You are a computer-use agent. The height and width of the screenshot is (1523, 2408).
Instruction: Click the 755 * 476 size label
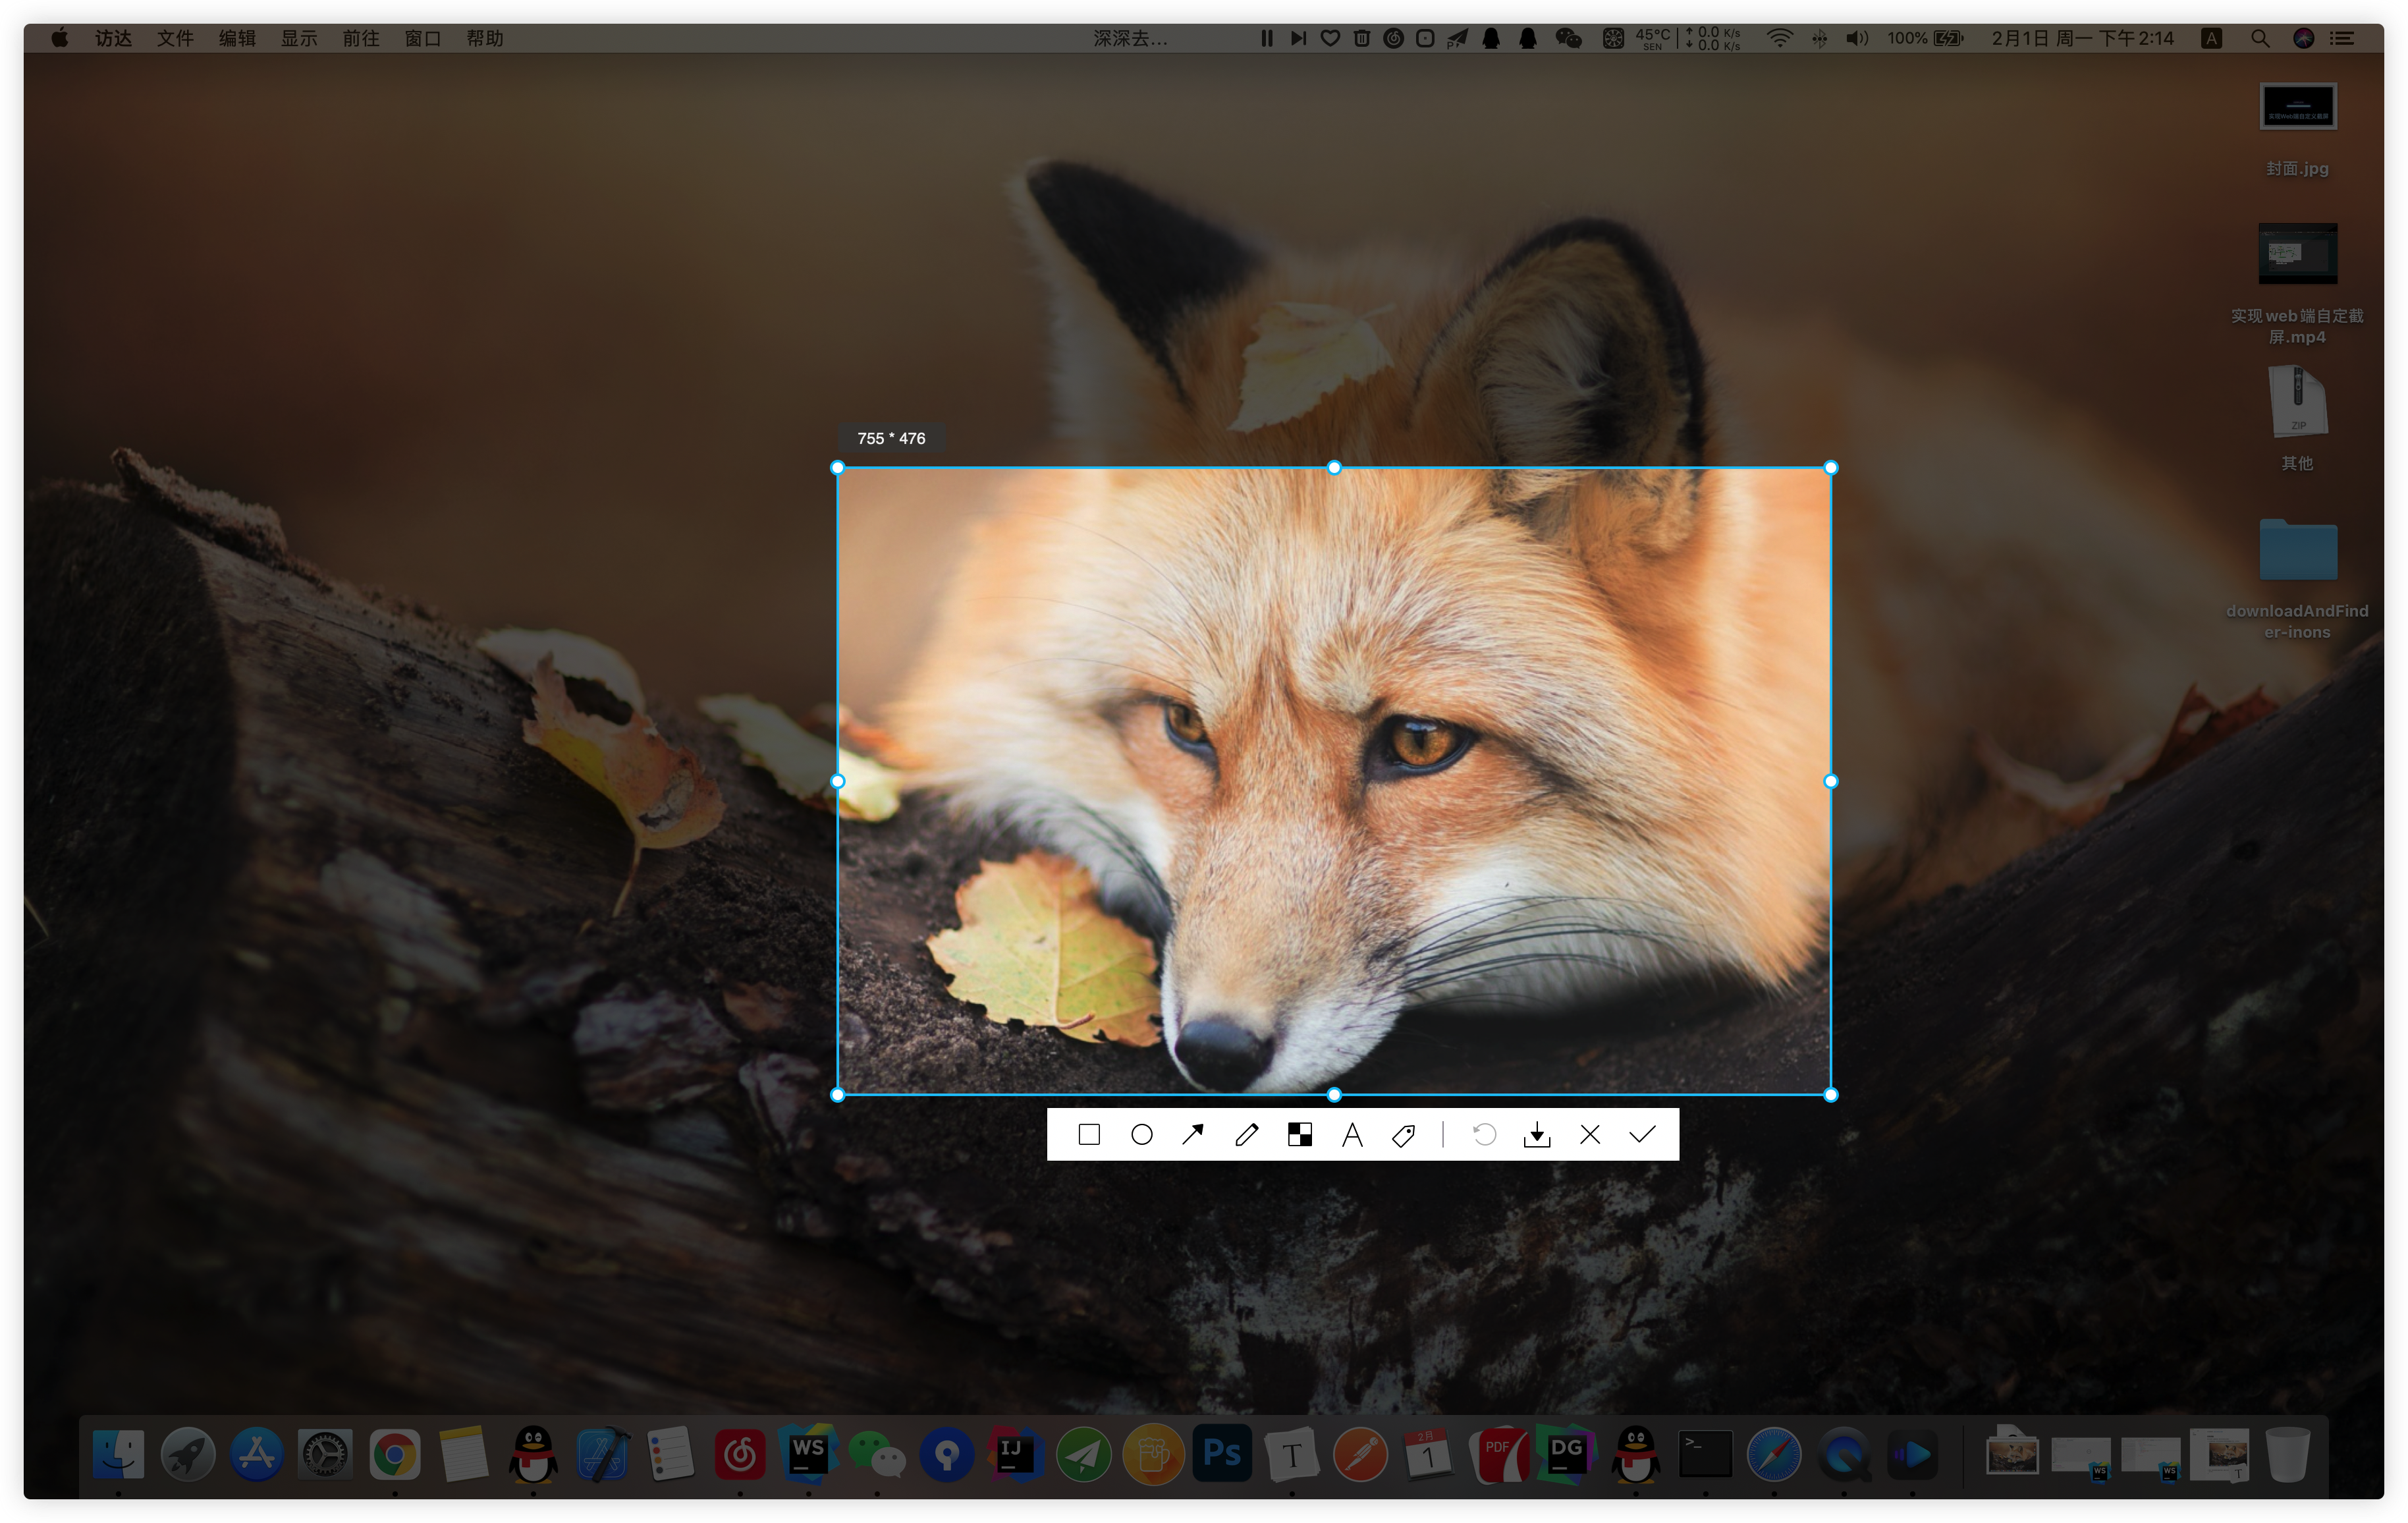(891, 438)
